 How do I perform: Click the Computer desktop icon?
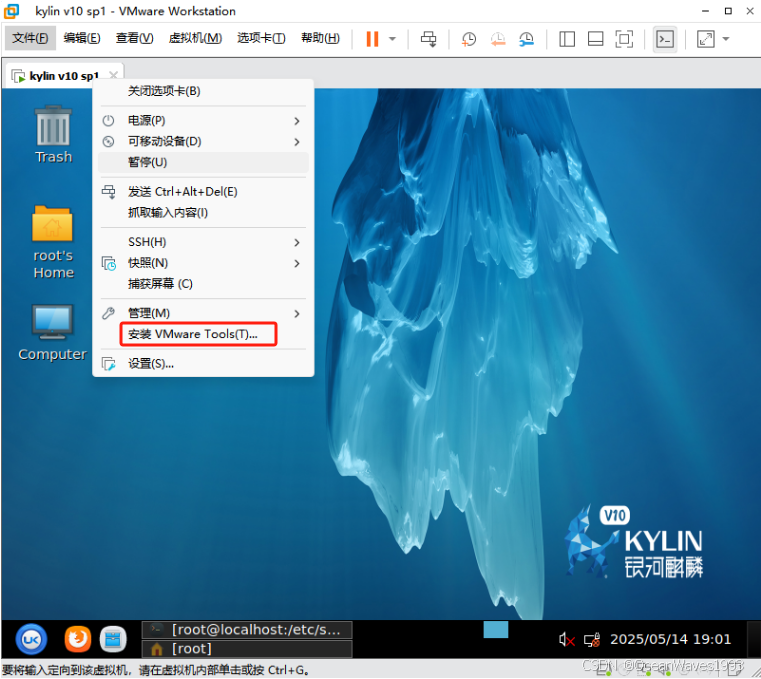(x=52, y=332)
